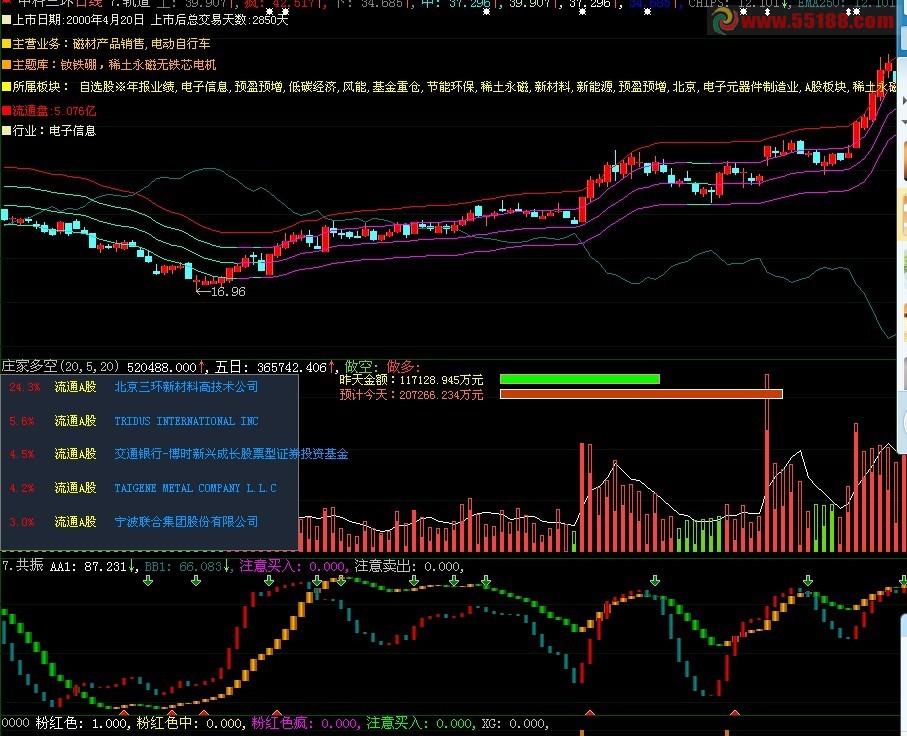Click the 7.共振 indicator title
Screen dimensions: 907x736
[23, 565]
